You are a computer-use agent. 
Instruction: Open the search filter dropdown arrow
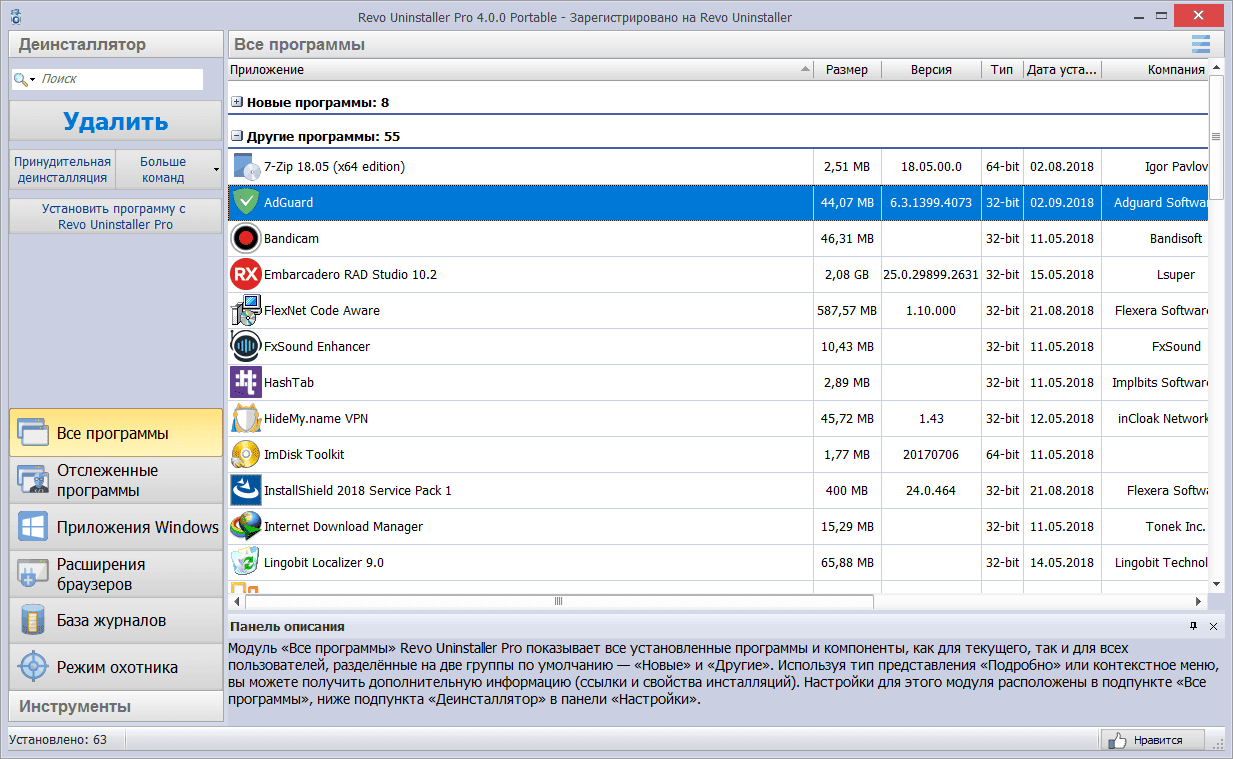coord(33,78)
